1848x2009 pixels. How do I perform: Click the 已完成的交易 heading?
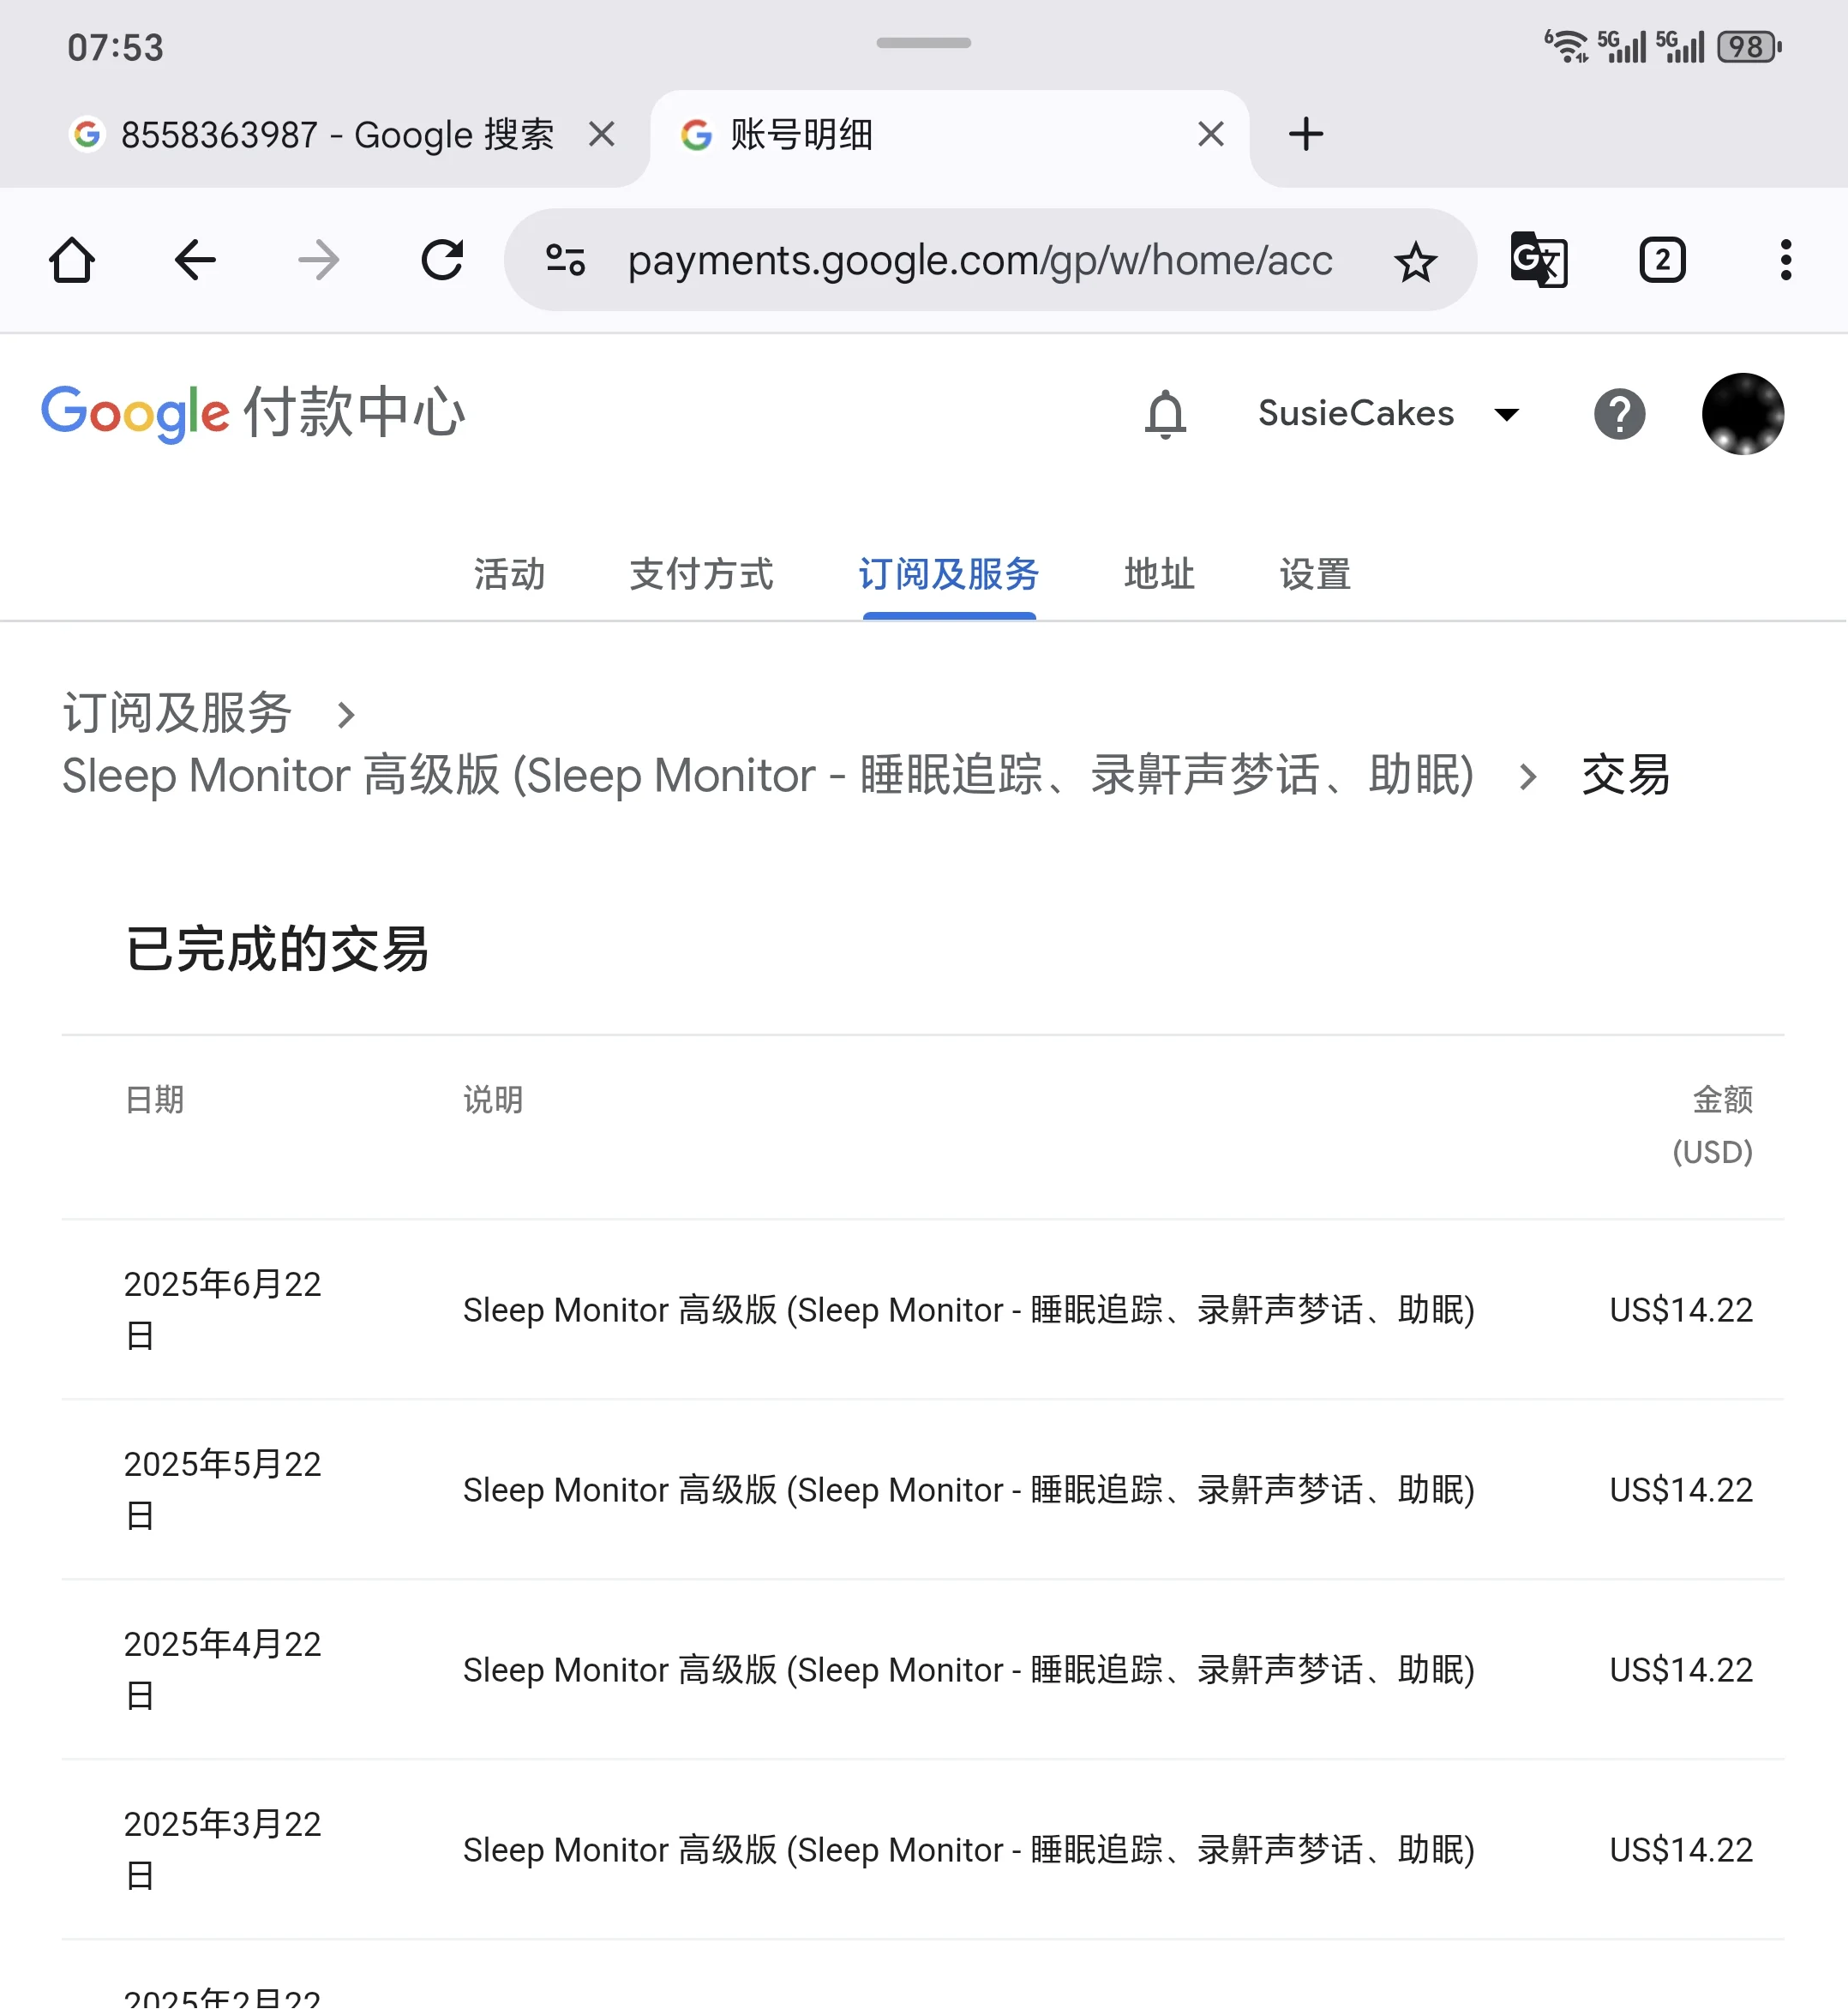click(277, 949)
